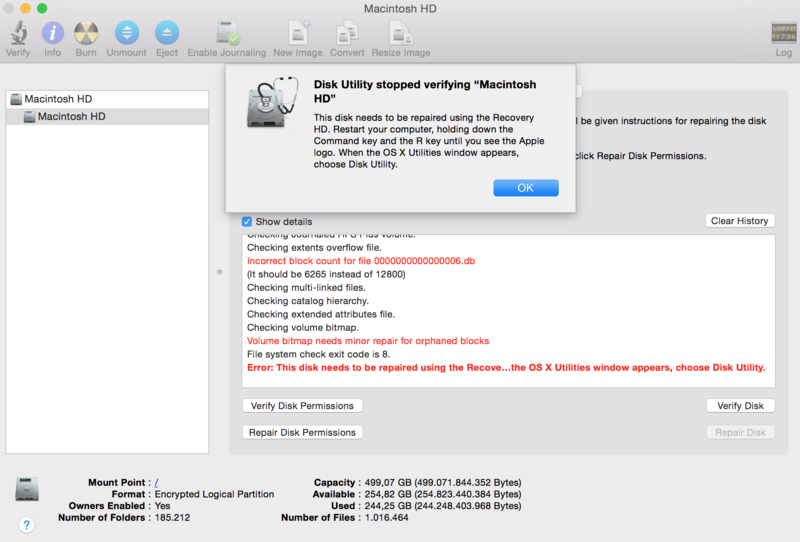Click the Resize Image toolbar icon
Viewport: 800px width, 542px height.
[401, 33]
